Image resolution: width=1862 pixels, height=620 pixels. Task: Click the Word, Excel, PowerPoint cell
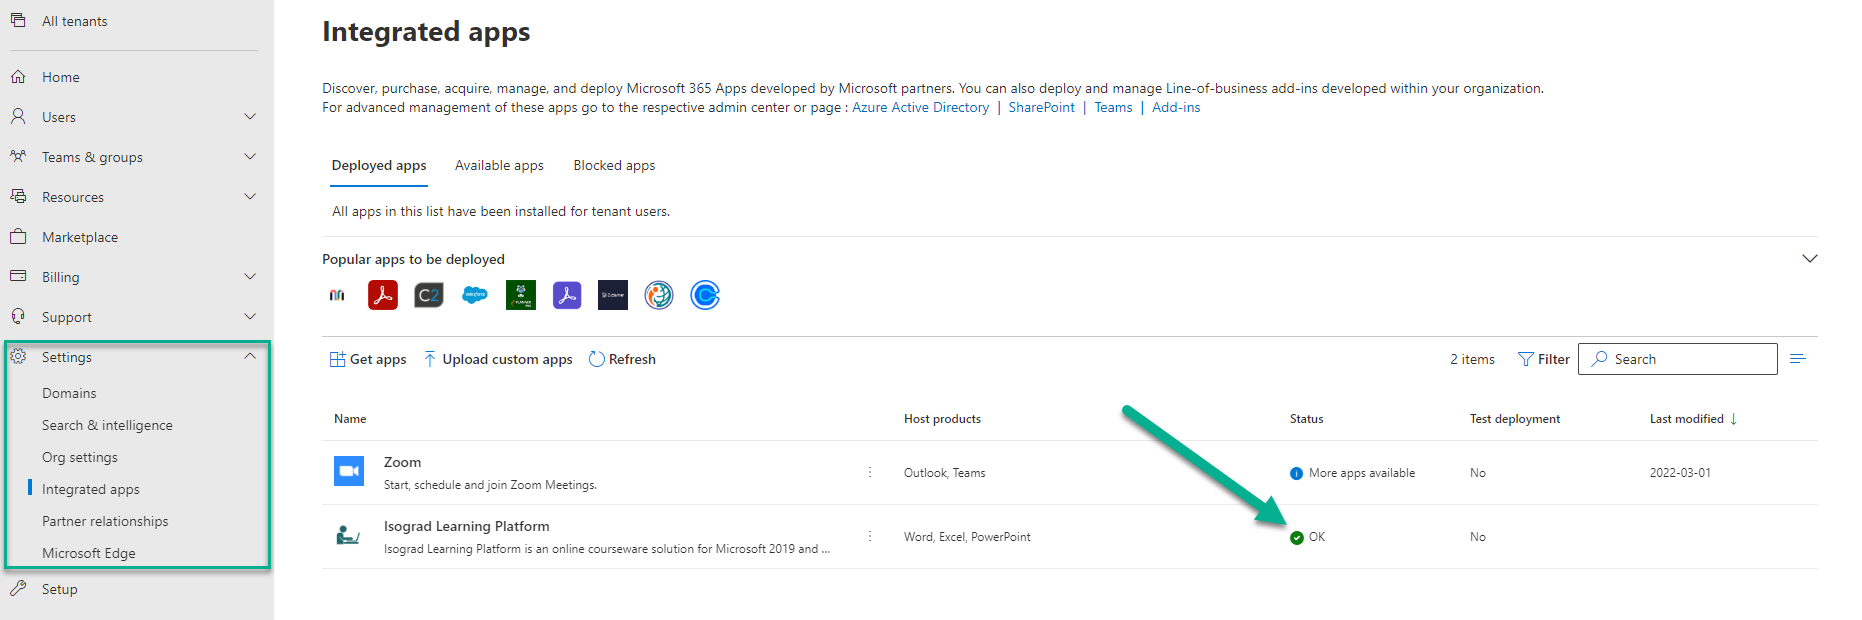[x=967, y=537]
